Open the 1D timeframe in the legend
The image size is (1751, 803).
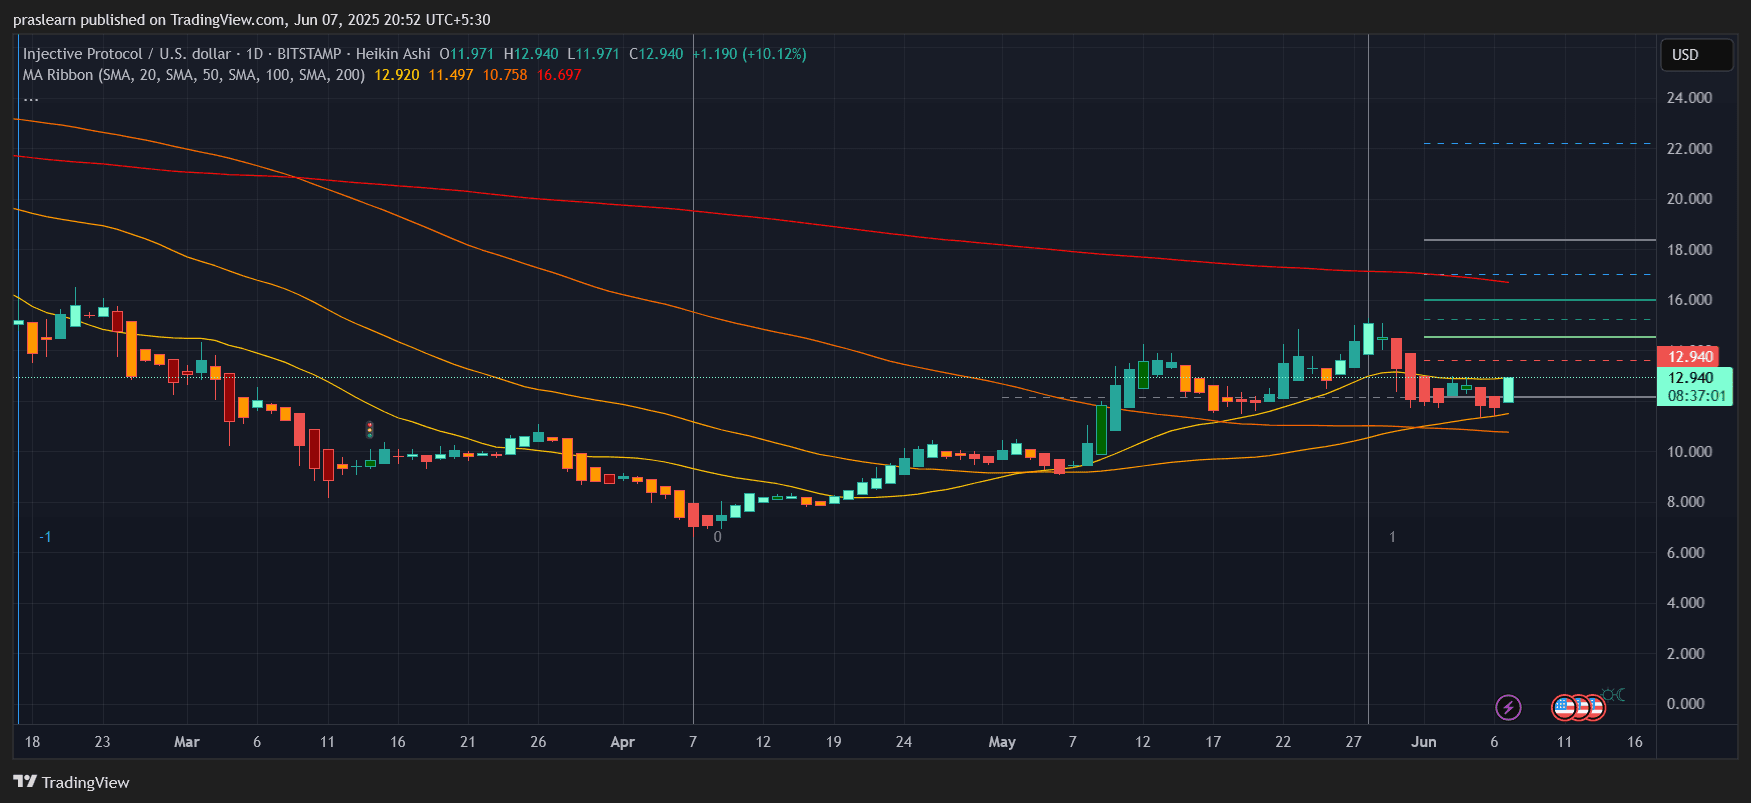coord(254,54)
